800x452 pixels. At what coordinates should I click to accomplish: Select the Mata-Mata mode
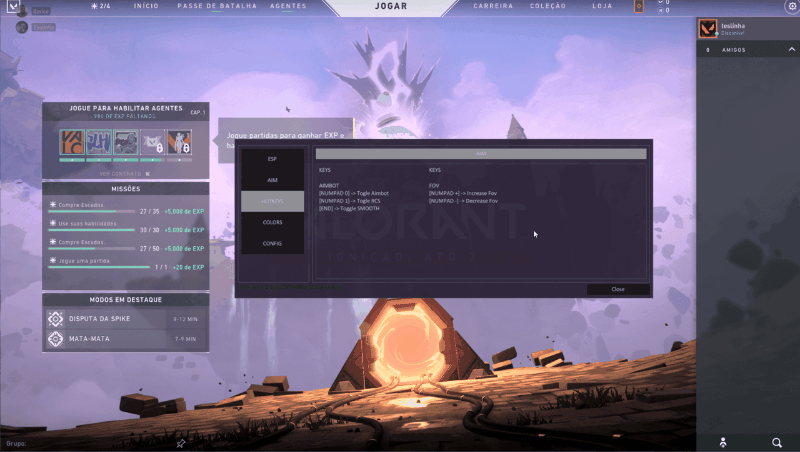[126, 339]
